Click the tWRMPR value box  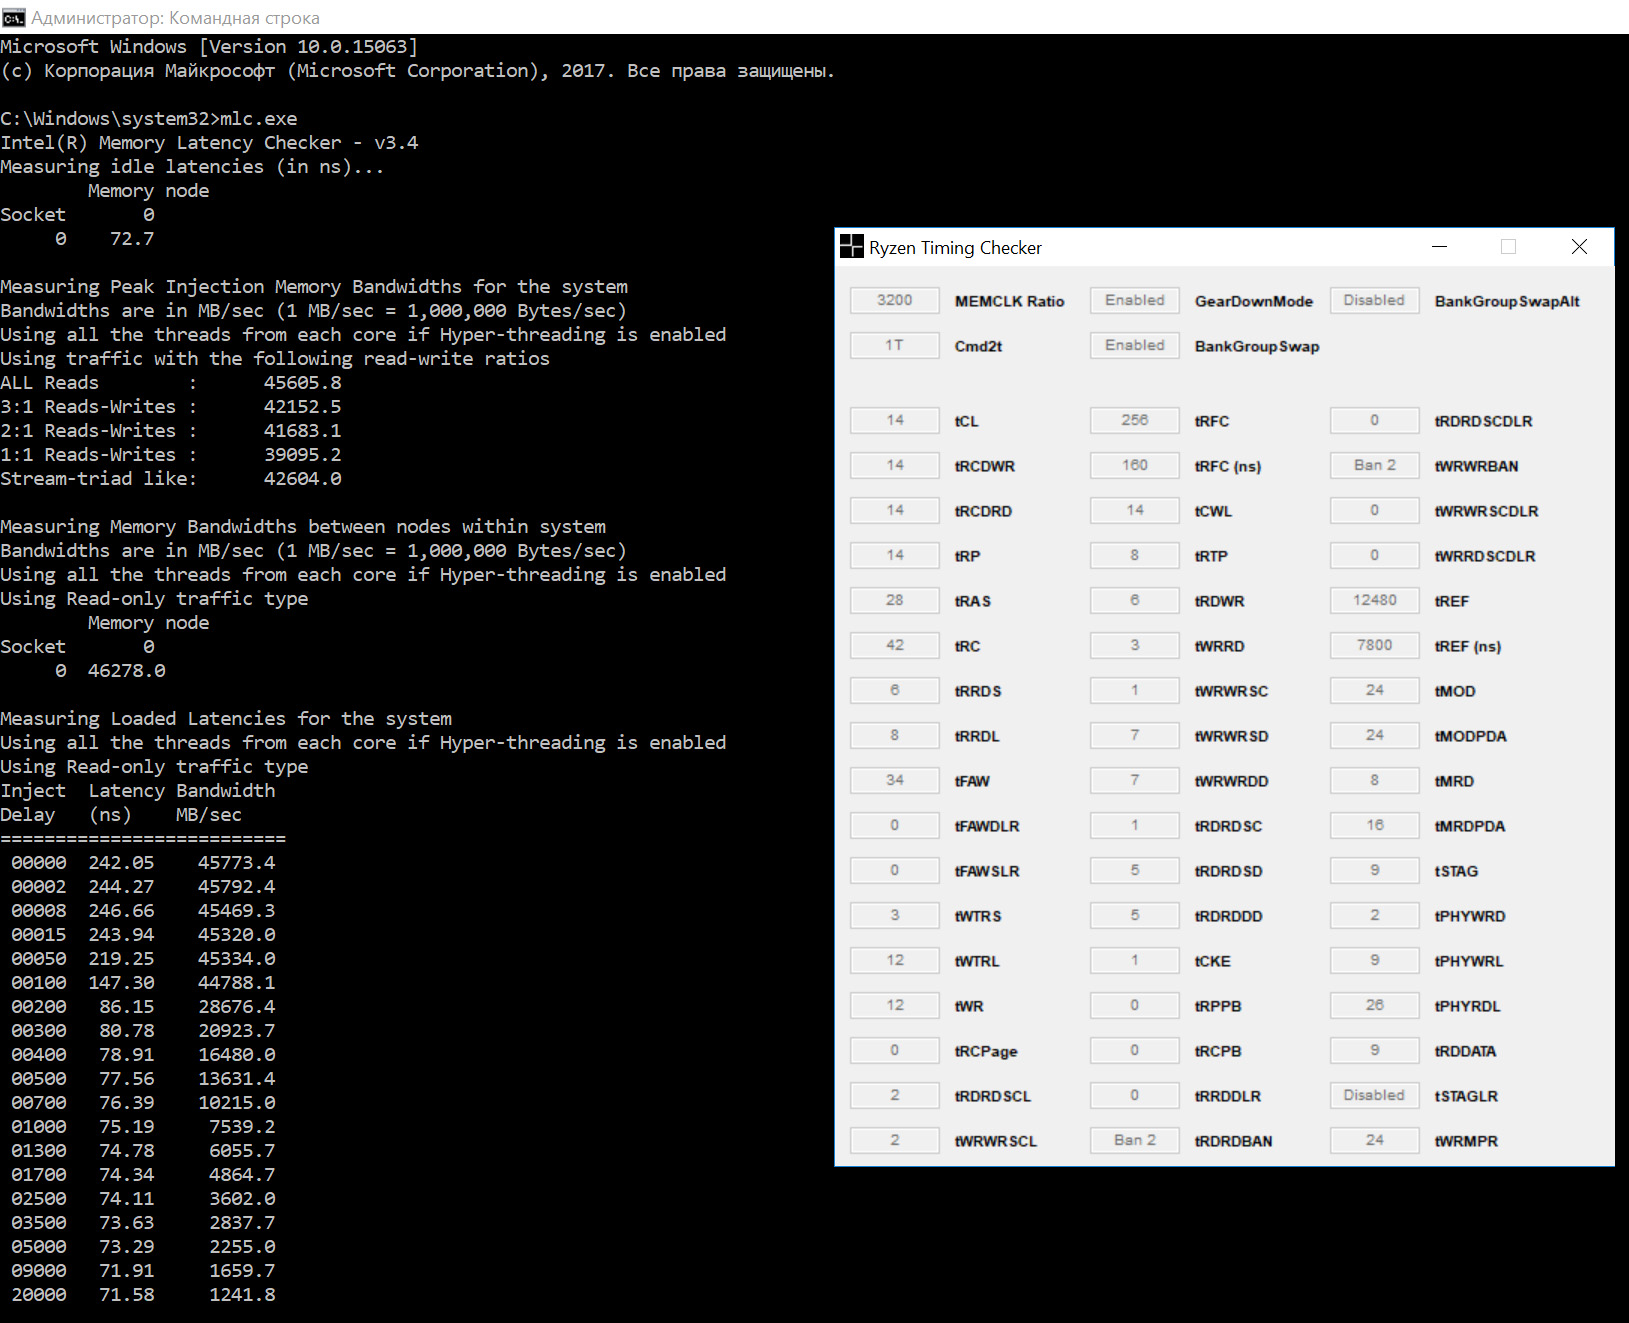[1374, 1140]
